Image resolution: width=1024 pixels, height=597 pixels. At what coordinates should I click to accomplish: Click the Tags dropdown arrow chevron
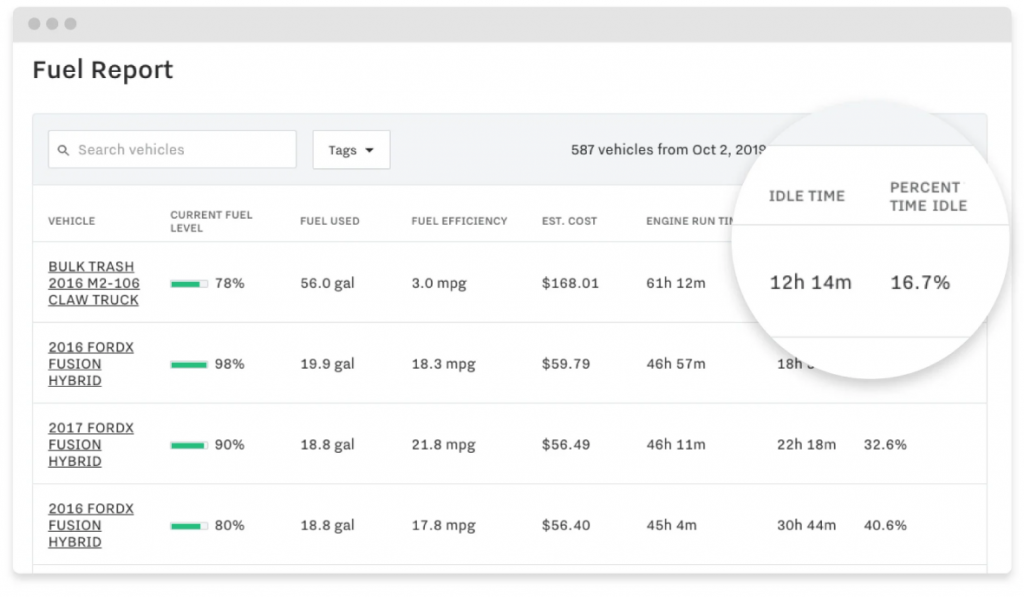pos(369,150)
